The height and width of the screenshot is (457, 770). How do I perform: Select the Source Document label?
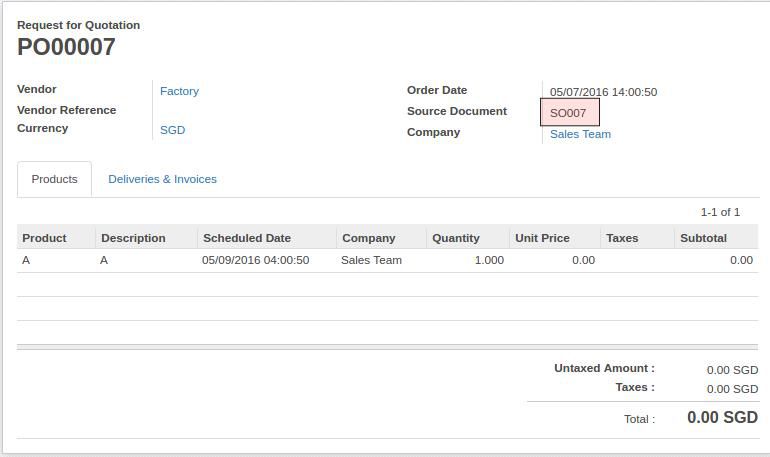point(457,111)
